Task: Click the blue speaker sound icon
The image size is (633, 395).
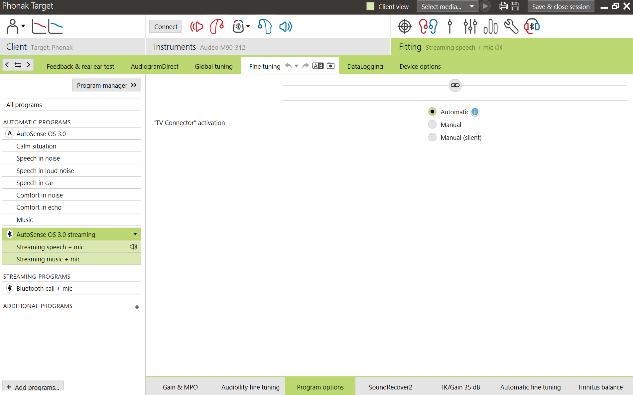Action: click(285, 27)
